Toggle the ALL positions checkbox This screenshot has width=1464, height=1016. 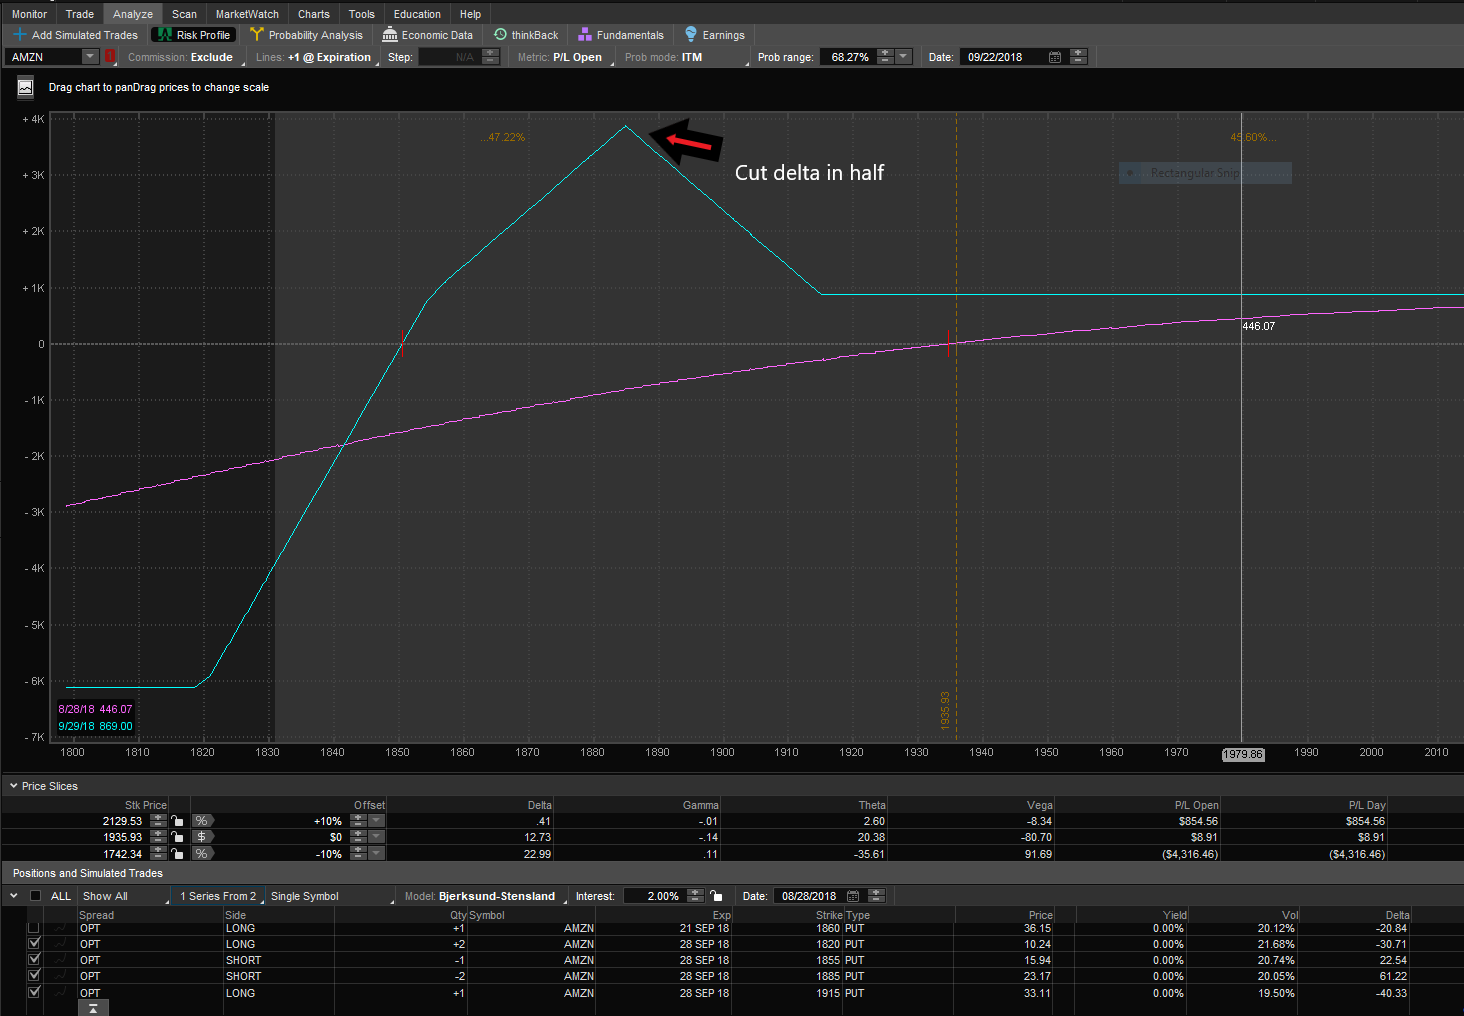[x=36, y=896]
